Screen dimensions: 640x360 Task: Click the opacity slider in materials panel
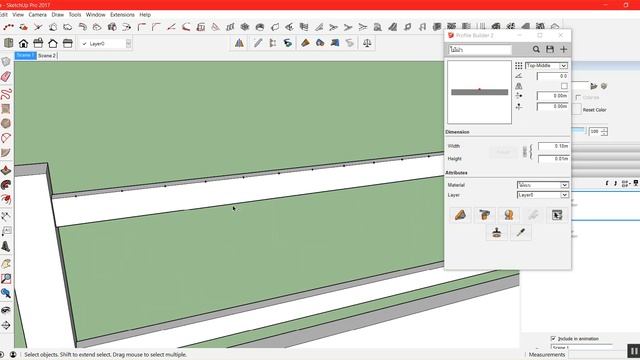pyautogui.click(x=579, y=131)
